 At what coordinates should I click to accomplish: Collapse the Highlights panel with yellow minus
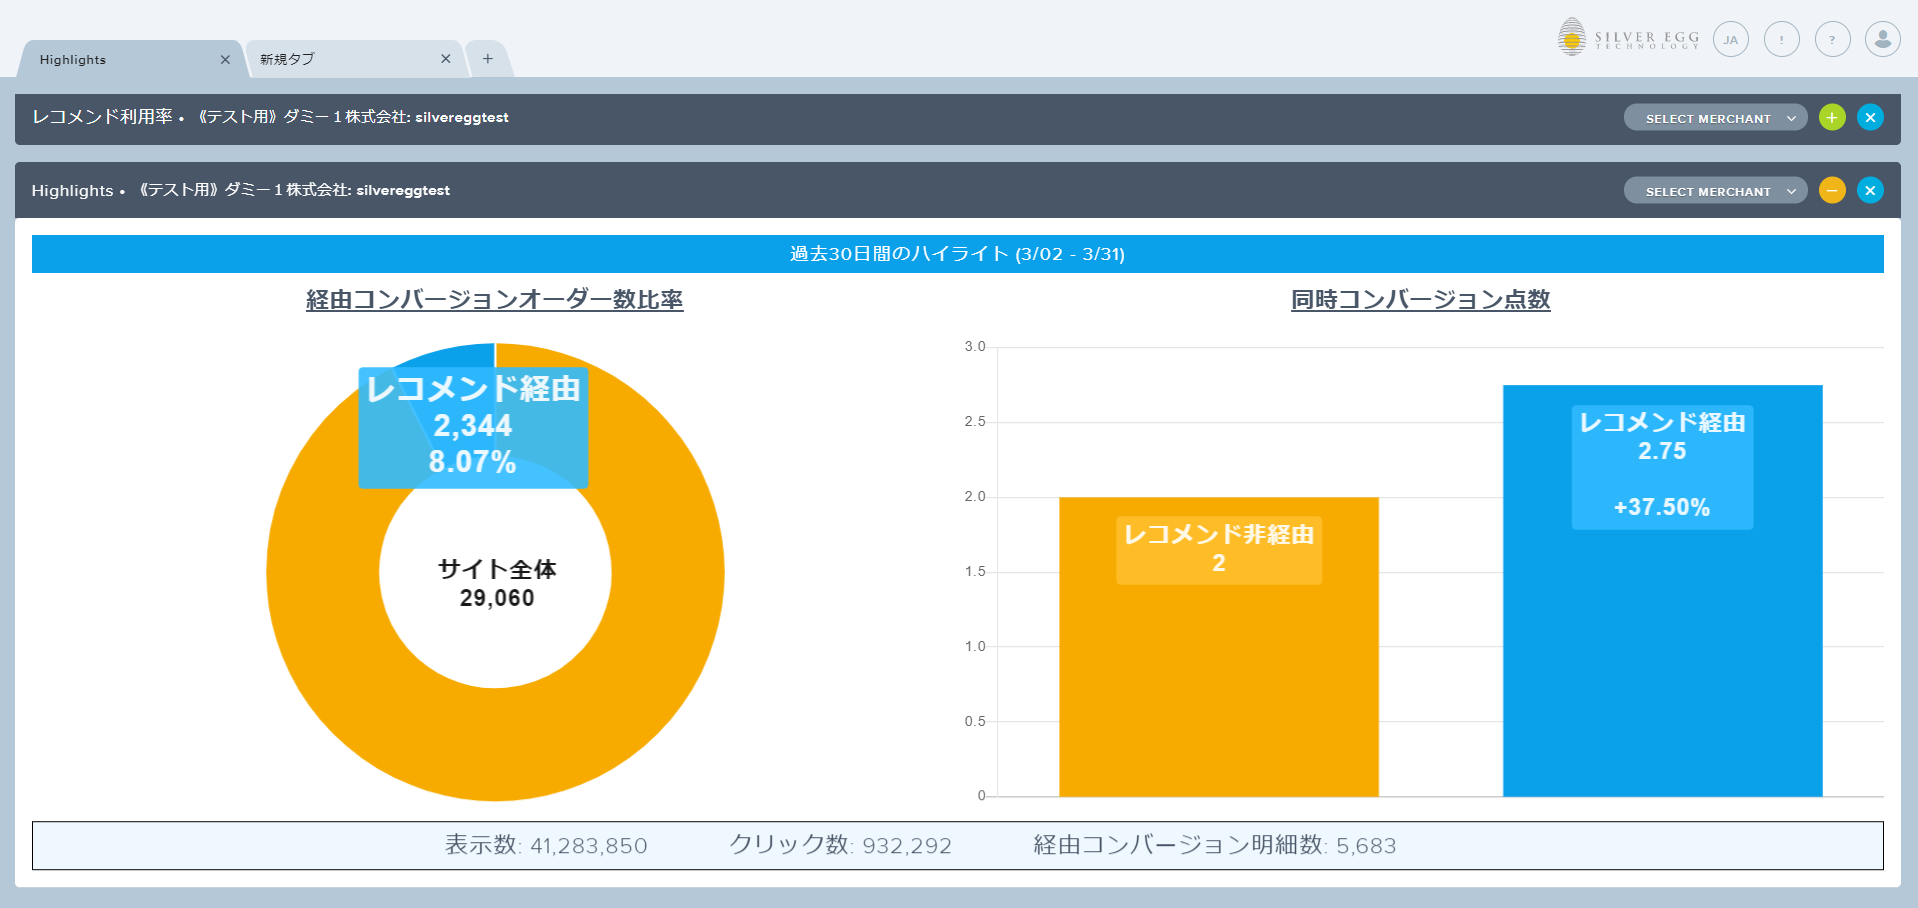[x=1832, y=191]
